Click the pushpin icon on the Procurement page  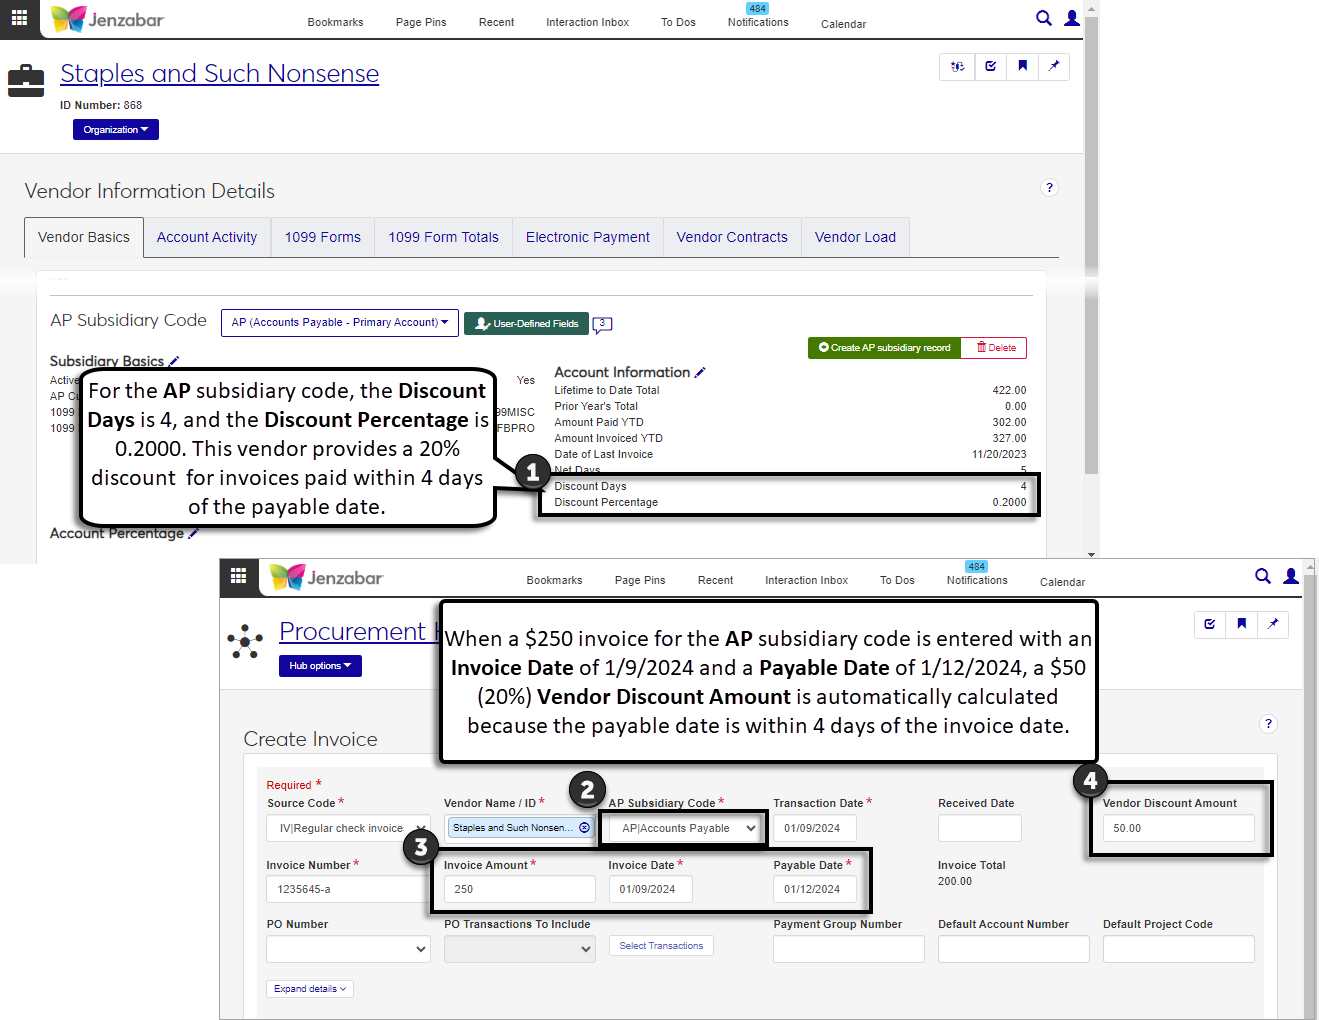1273,625
